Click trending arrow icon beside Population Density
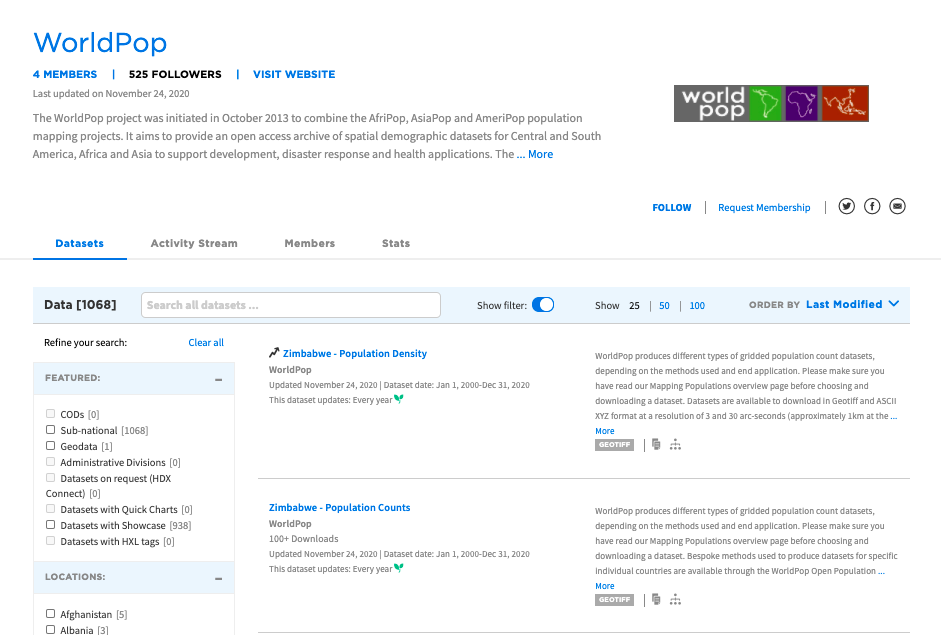 coord(274,353)
